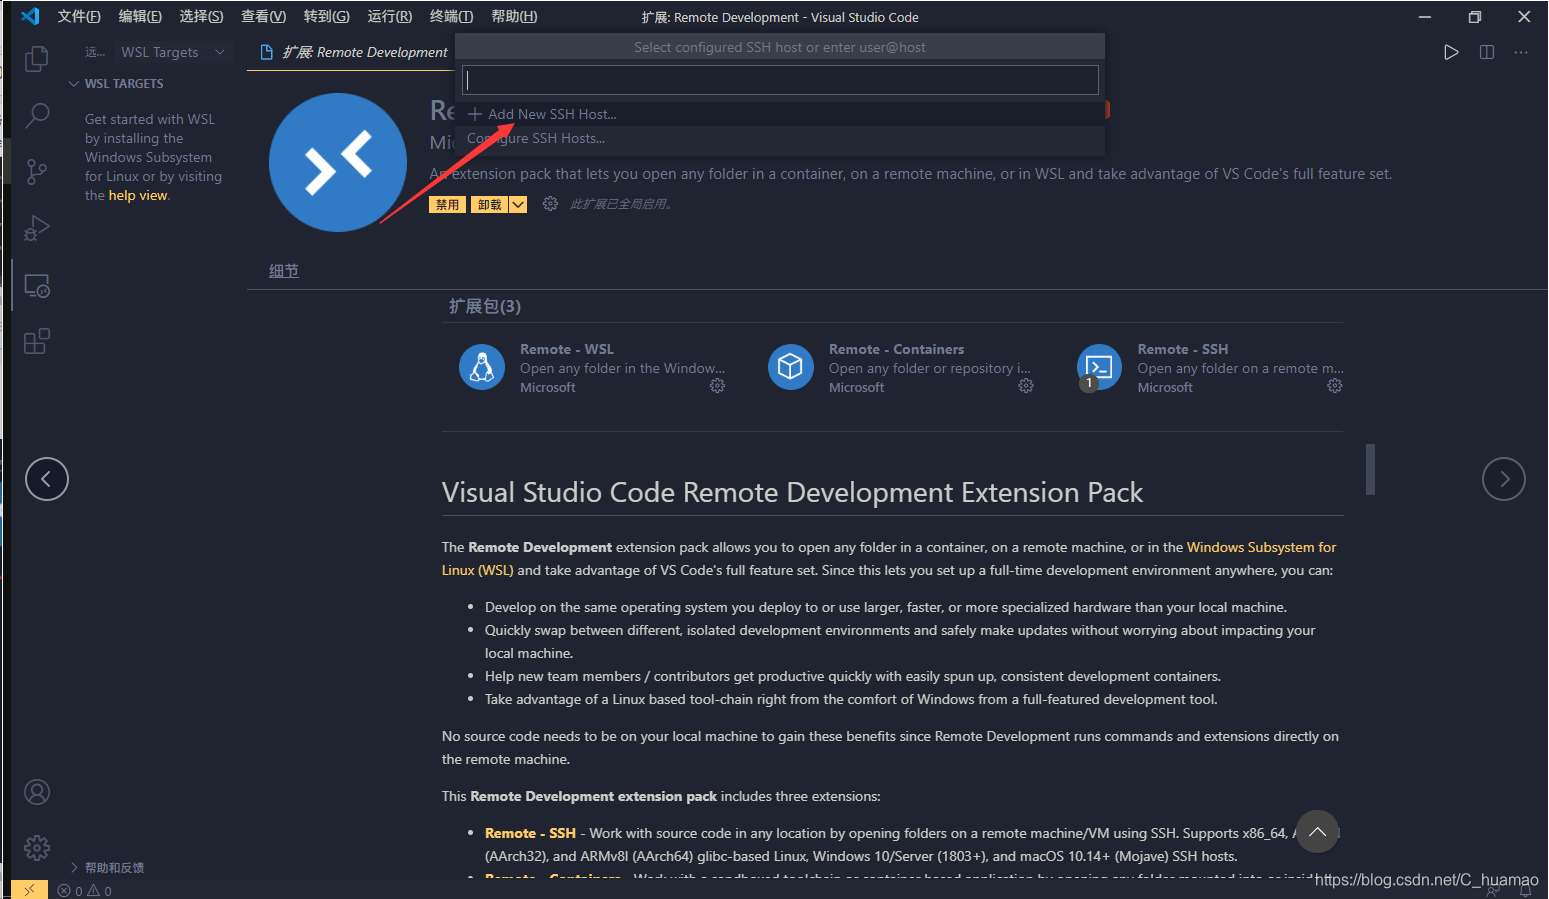
Task: Open the extension's manage gear beside 卸载
Action: [550, 204]
